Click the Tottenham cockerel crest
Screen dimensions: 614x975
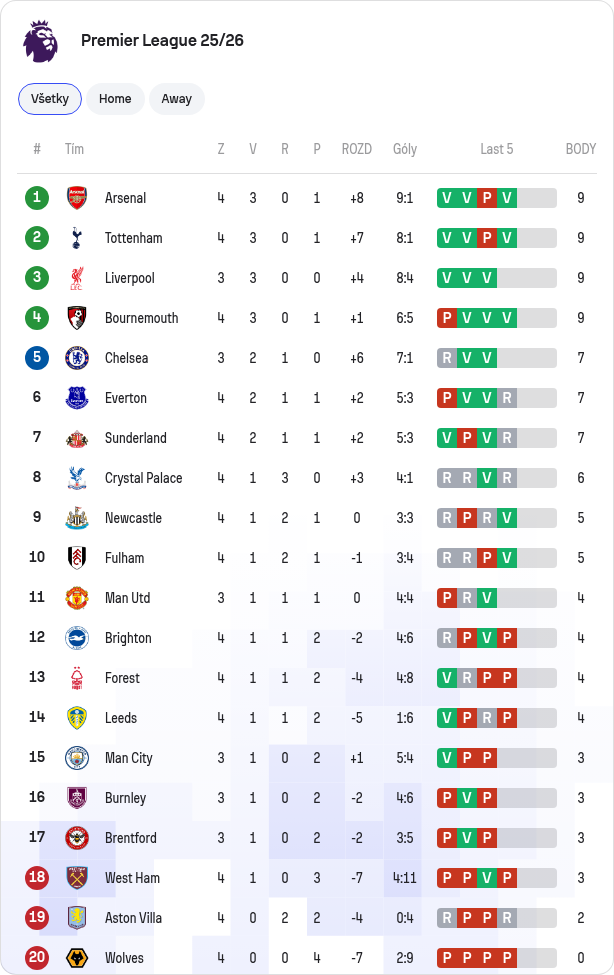pos(77,238)
